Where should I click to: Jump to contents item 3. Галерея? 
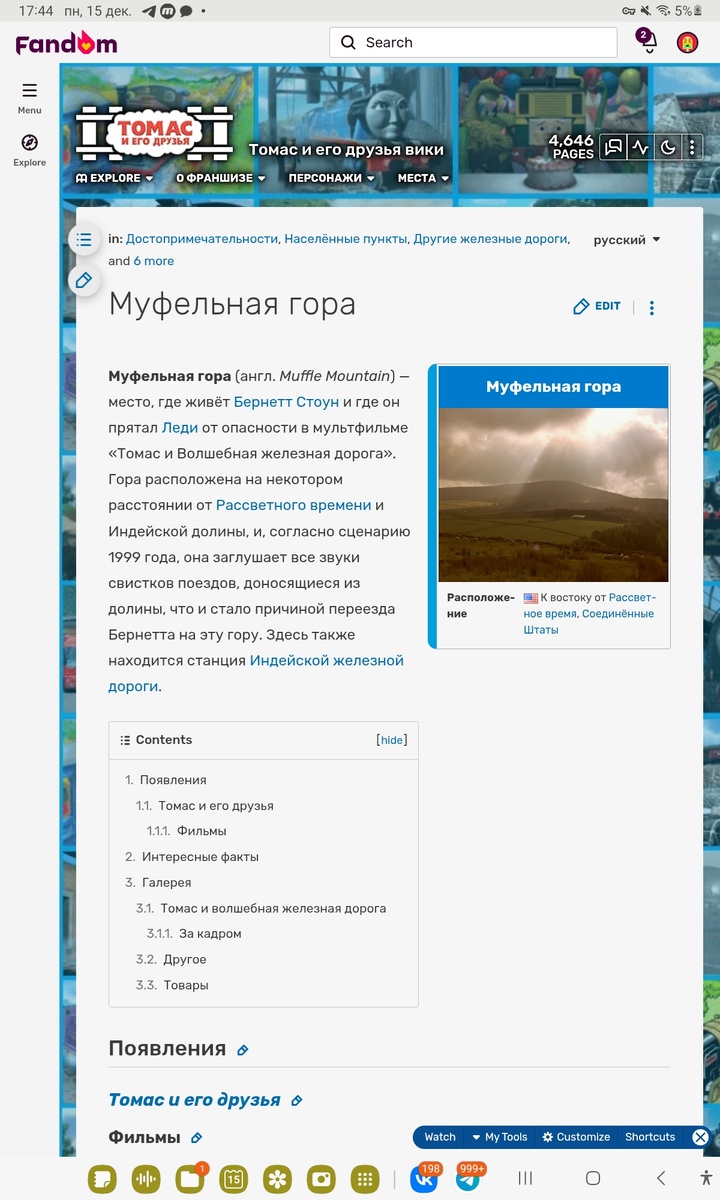pos(158,883)
